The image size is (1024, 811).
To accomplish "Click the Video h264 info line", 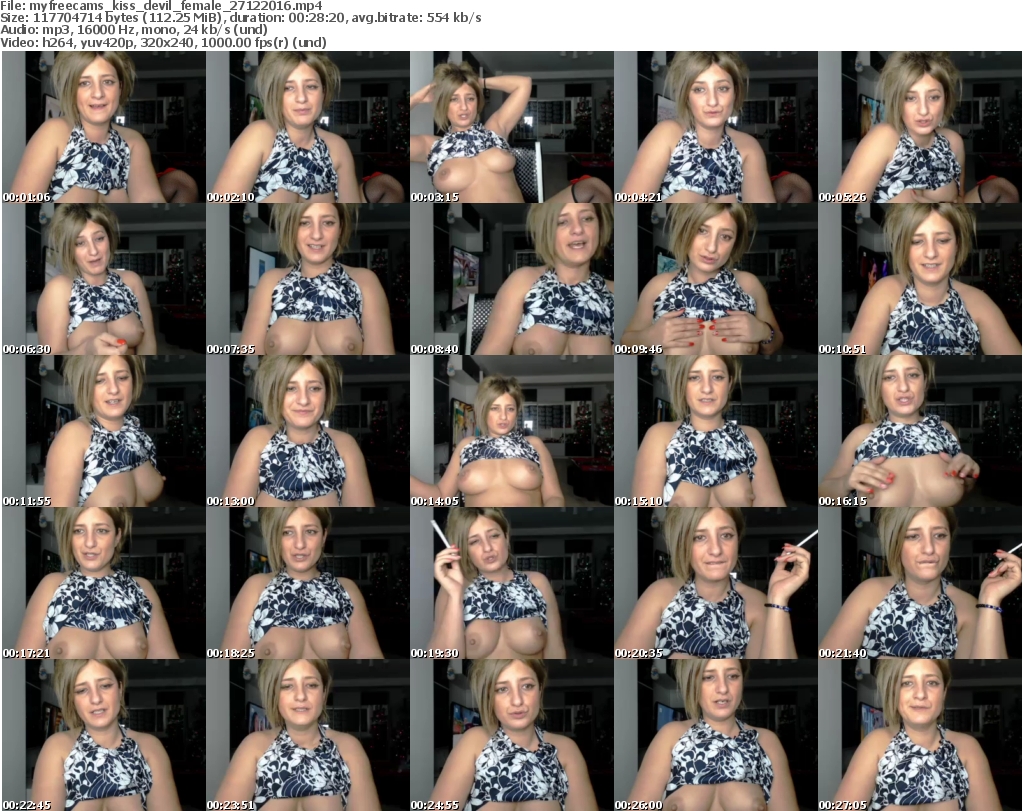I will coord(163,42).
